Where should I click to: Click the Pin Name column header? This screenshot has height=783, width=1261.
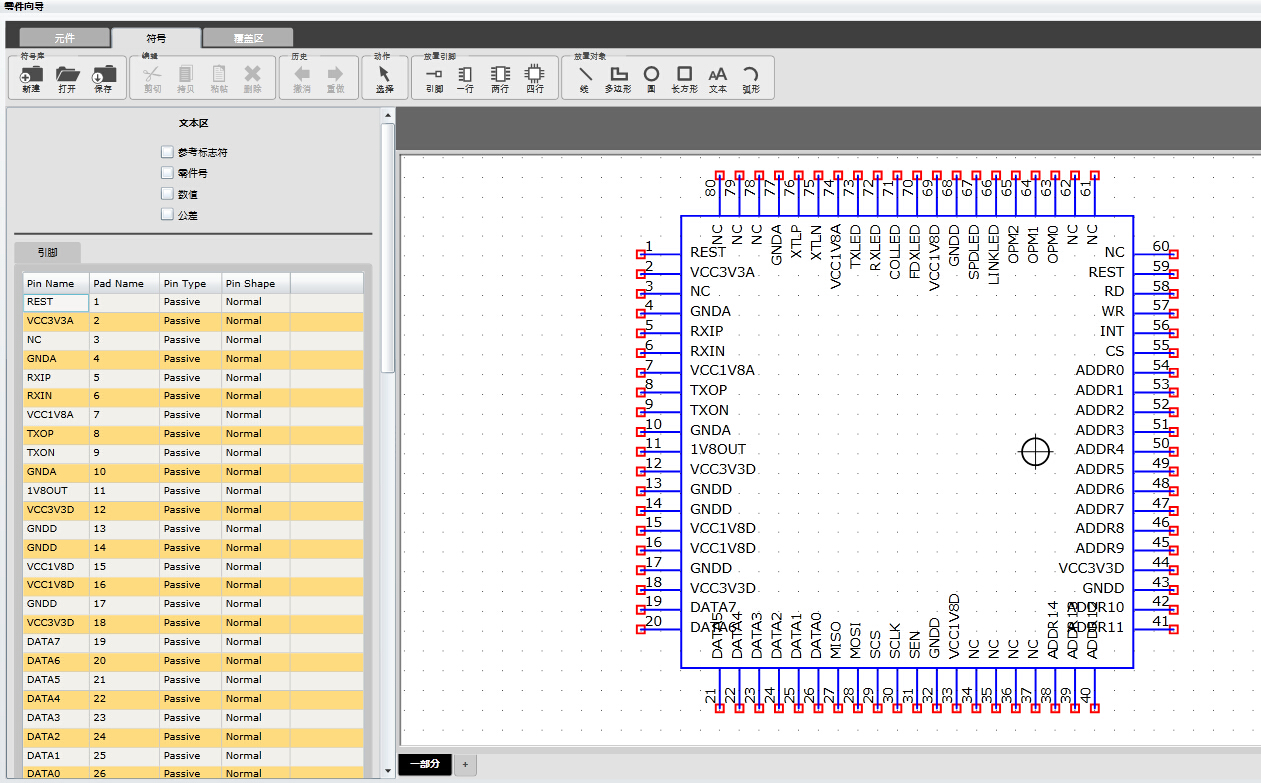(x=56, y=283)
